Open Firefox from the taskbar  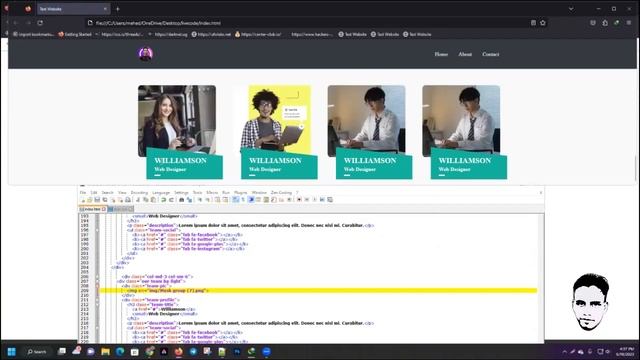[178, 351]
